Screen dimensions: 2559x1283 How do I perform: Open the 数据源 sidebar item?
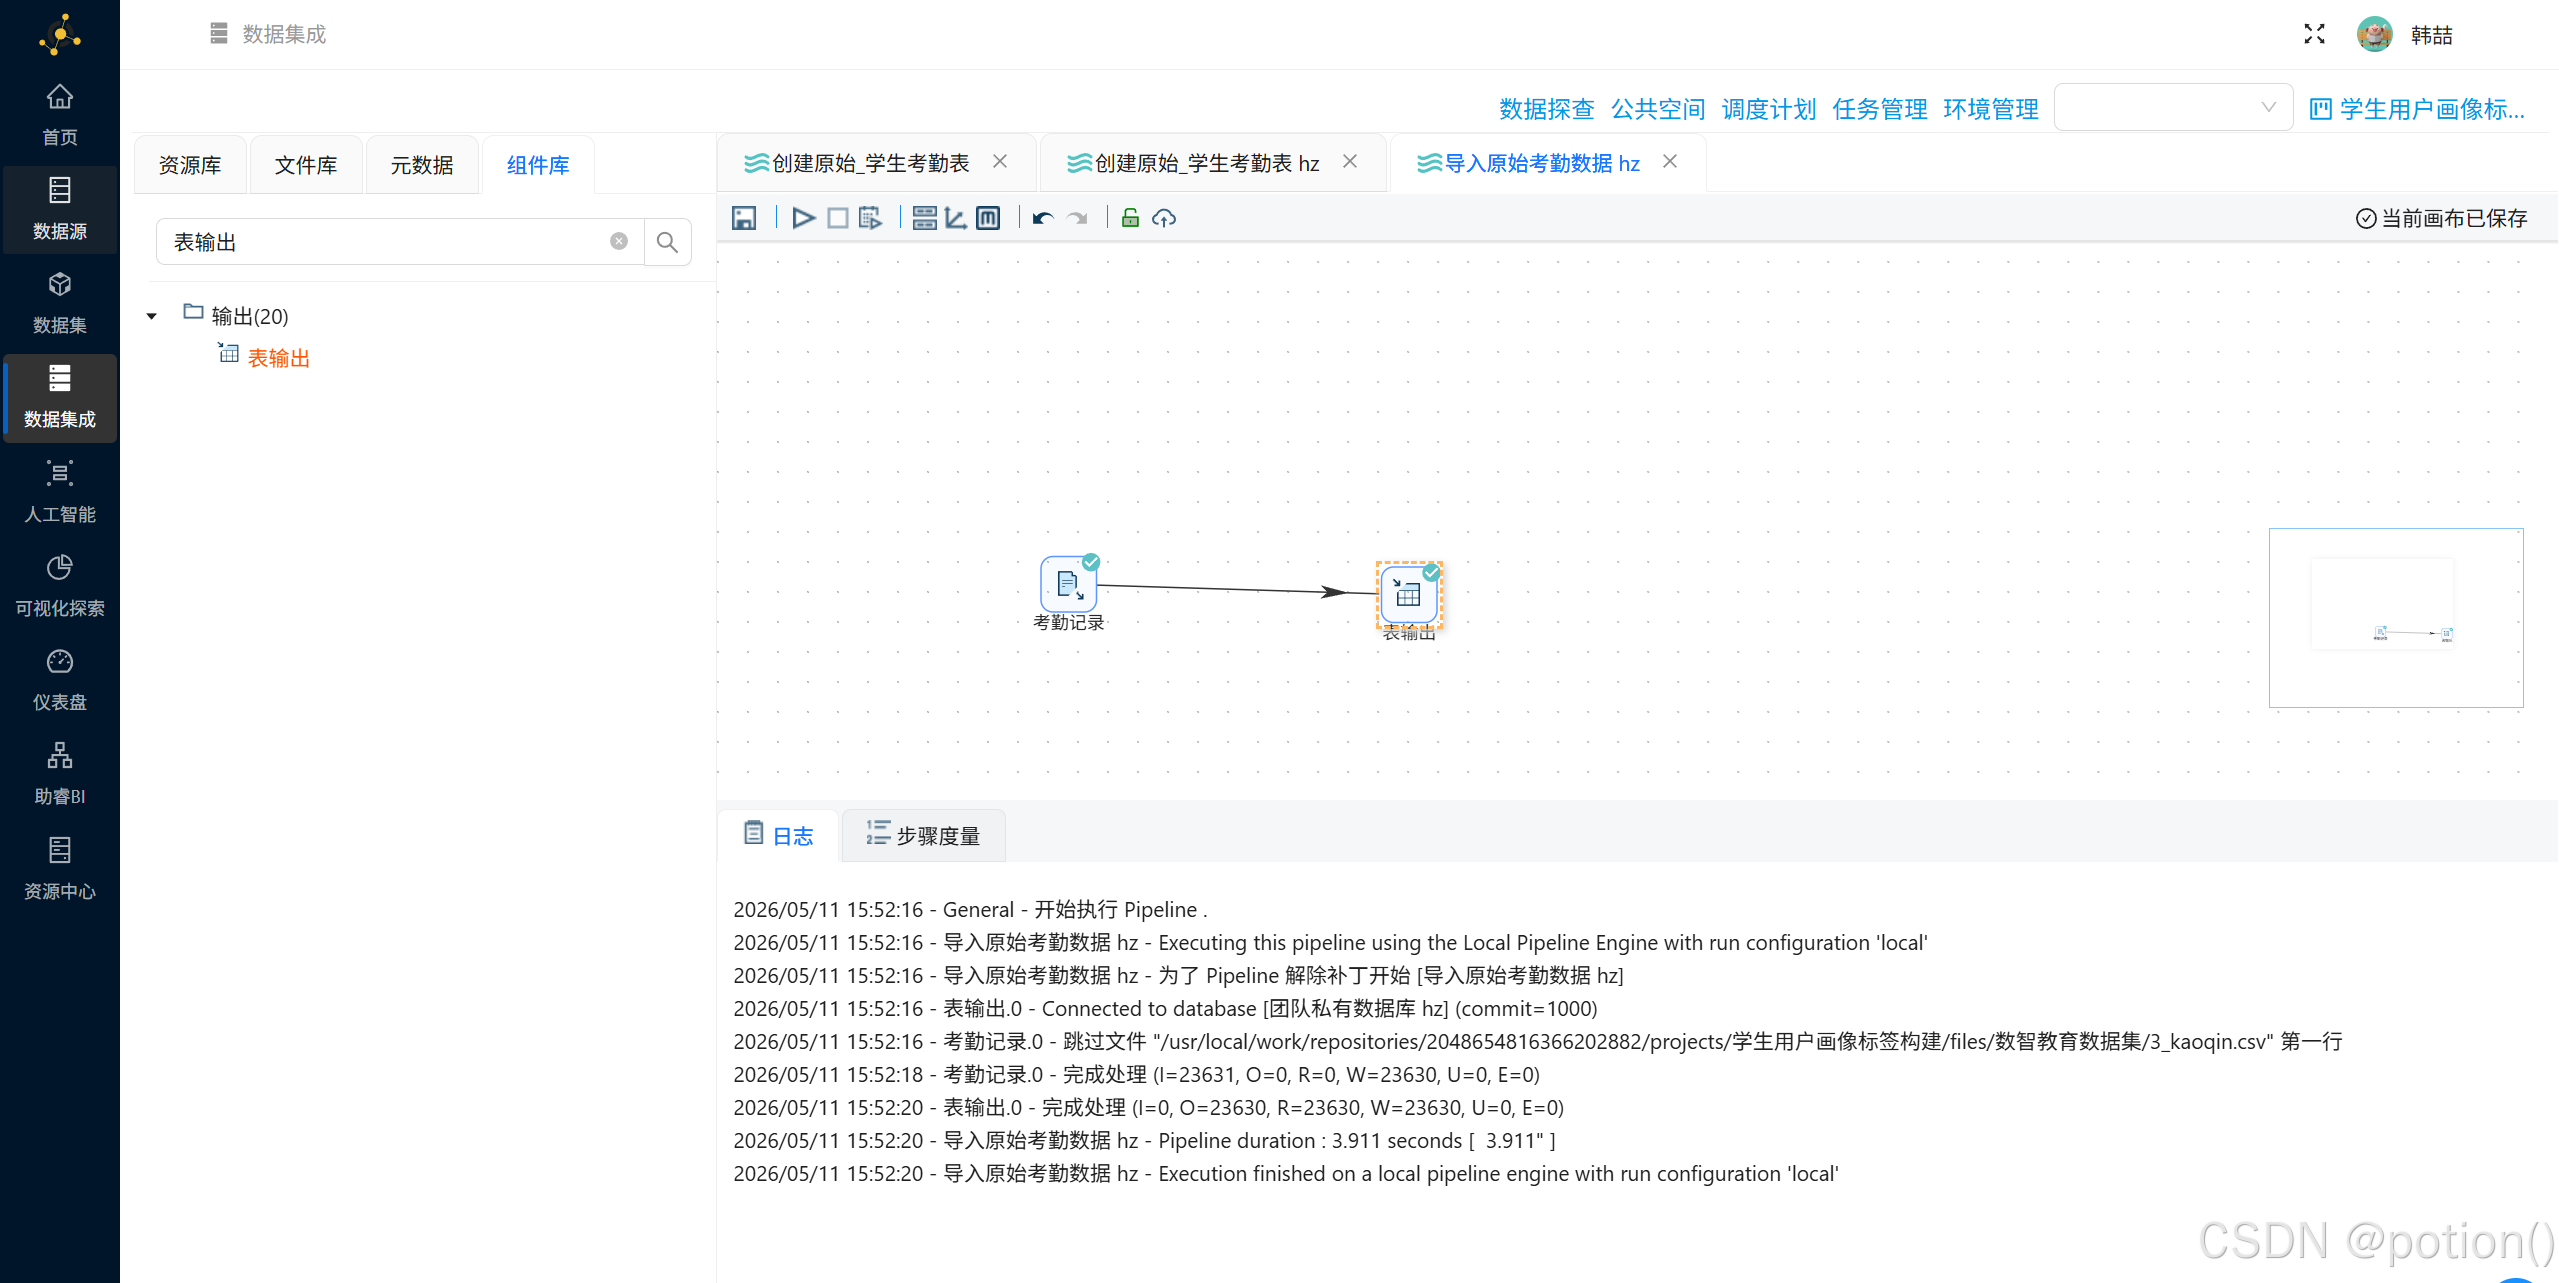coord(60,209)
